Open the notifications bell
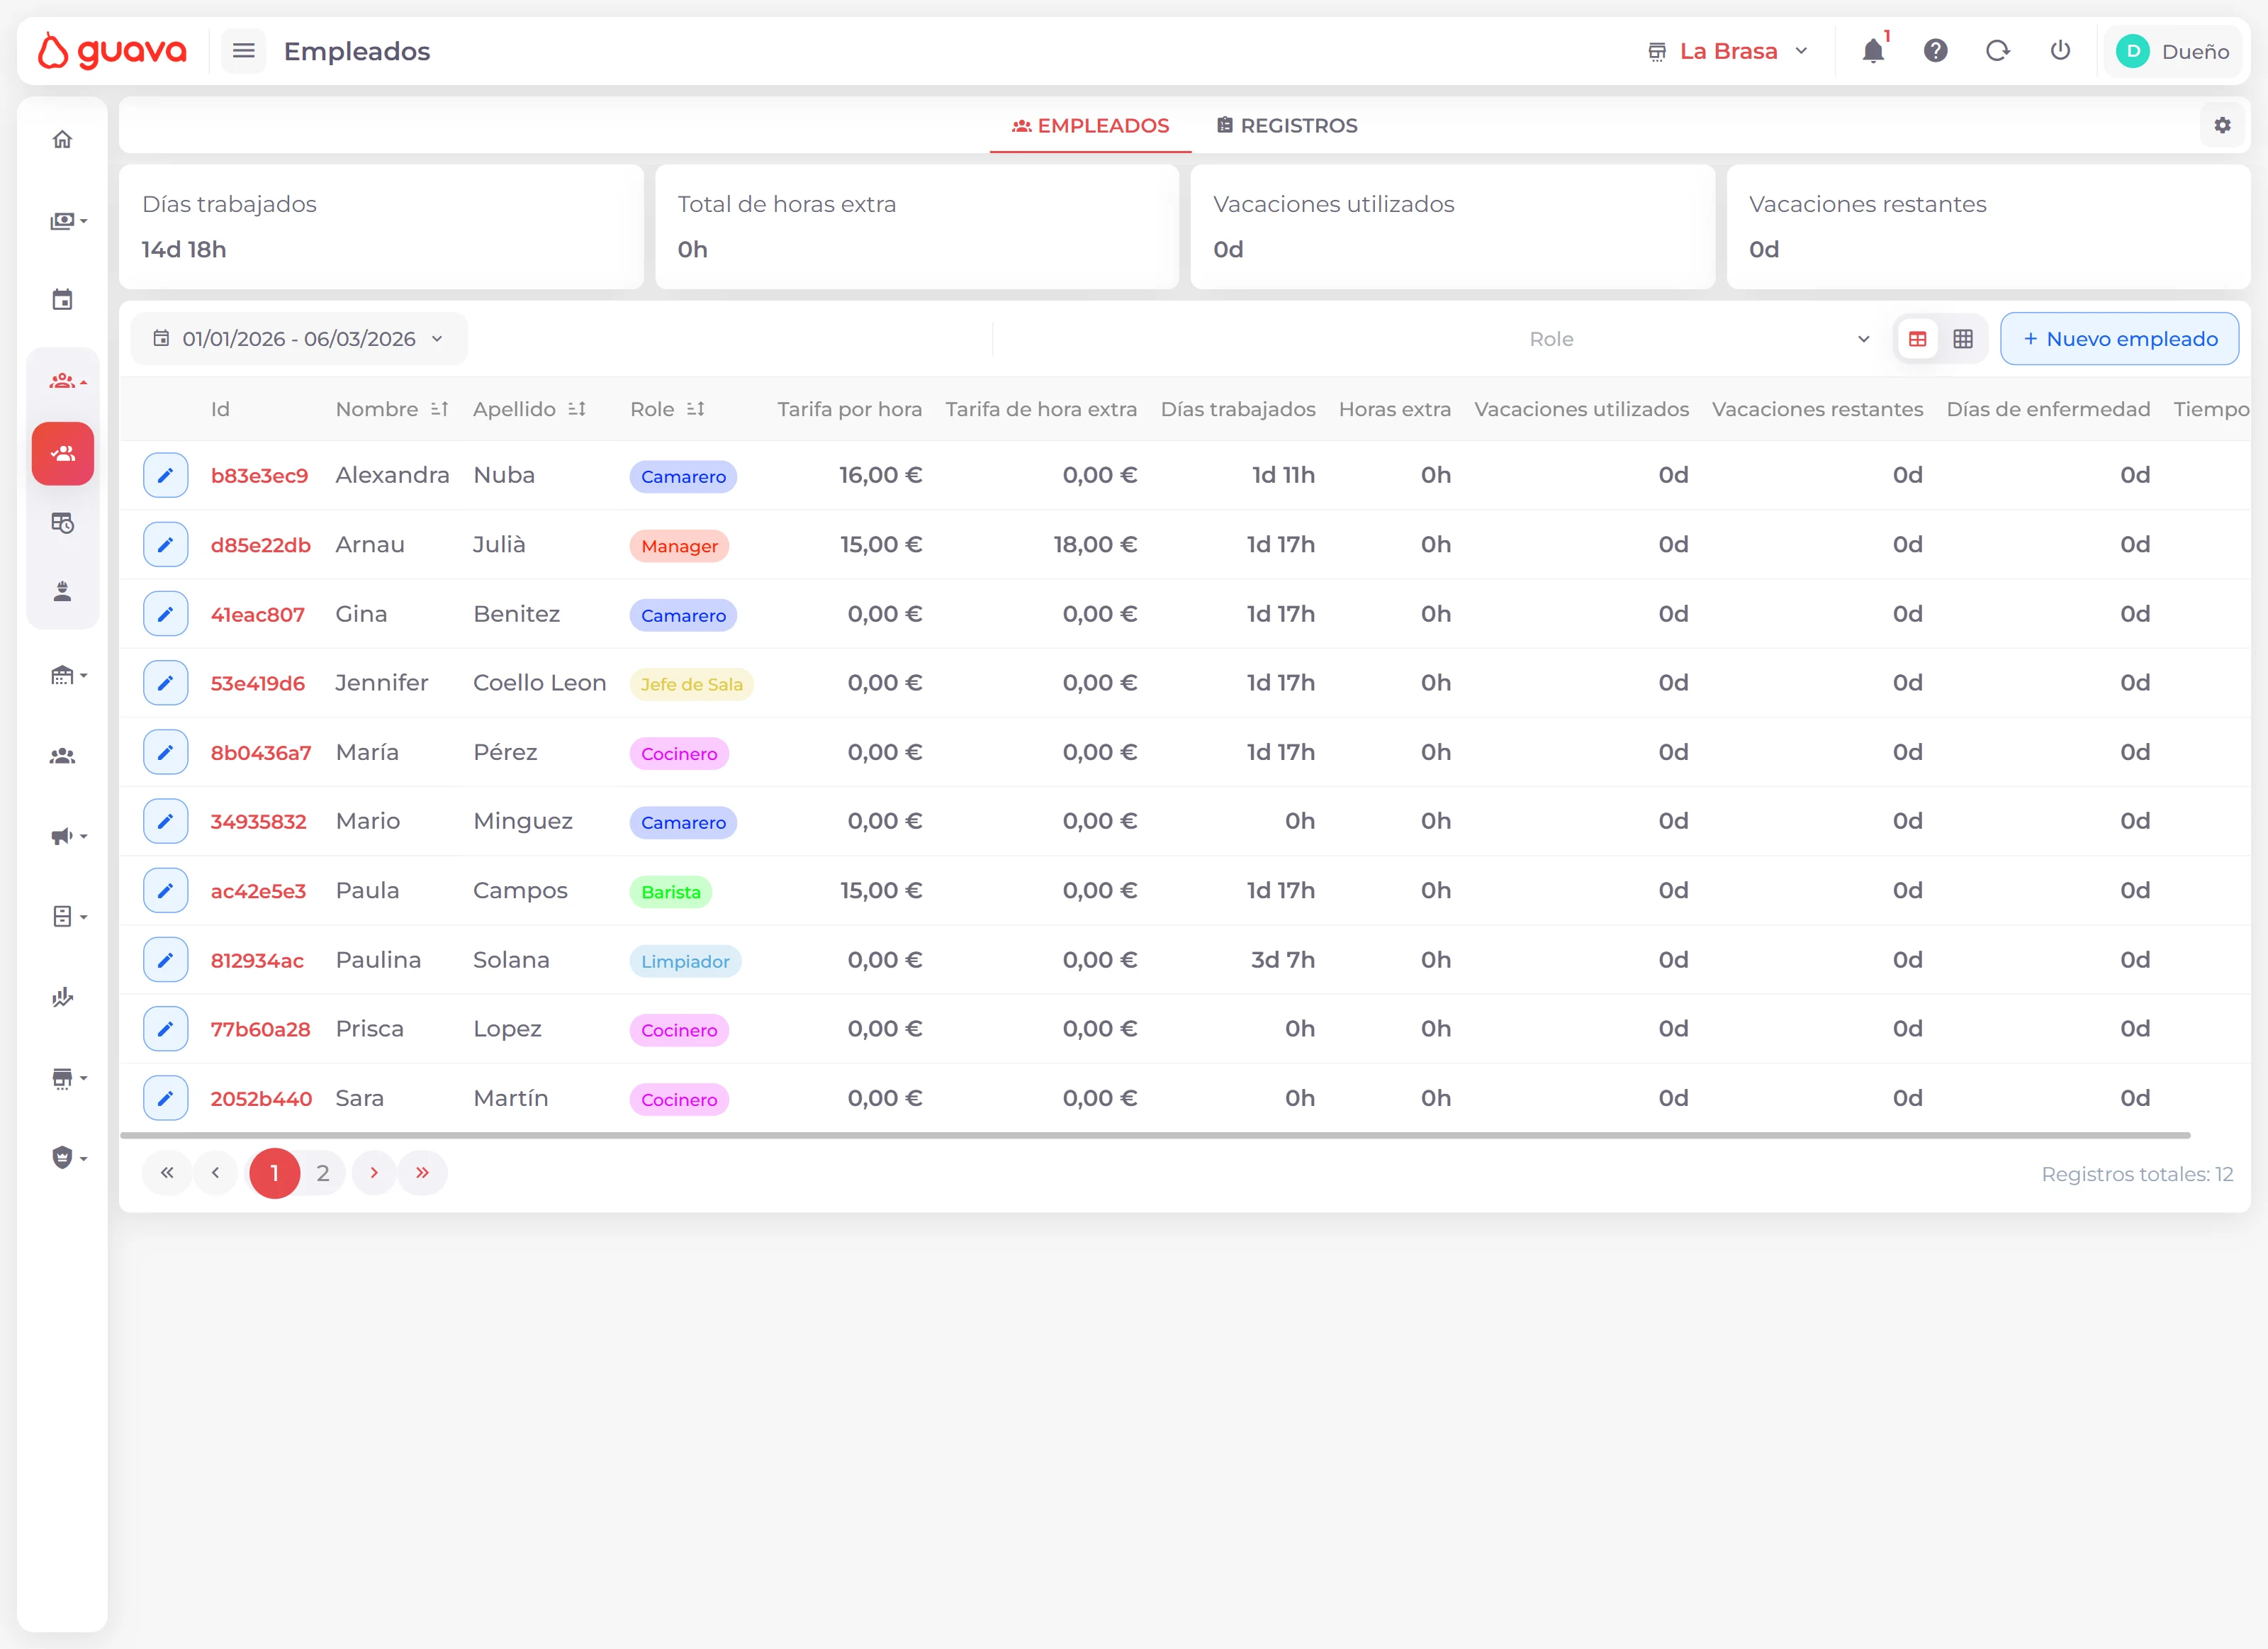The height and width of the screenshot is (1649, 2268). pyautogui.click(x=1873, y=51)
